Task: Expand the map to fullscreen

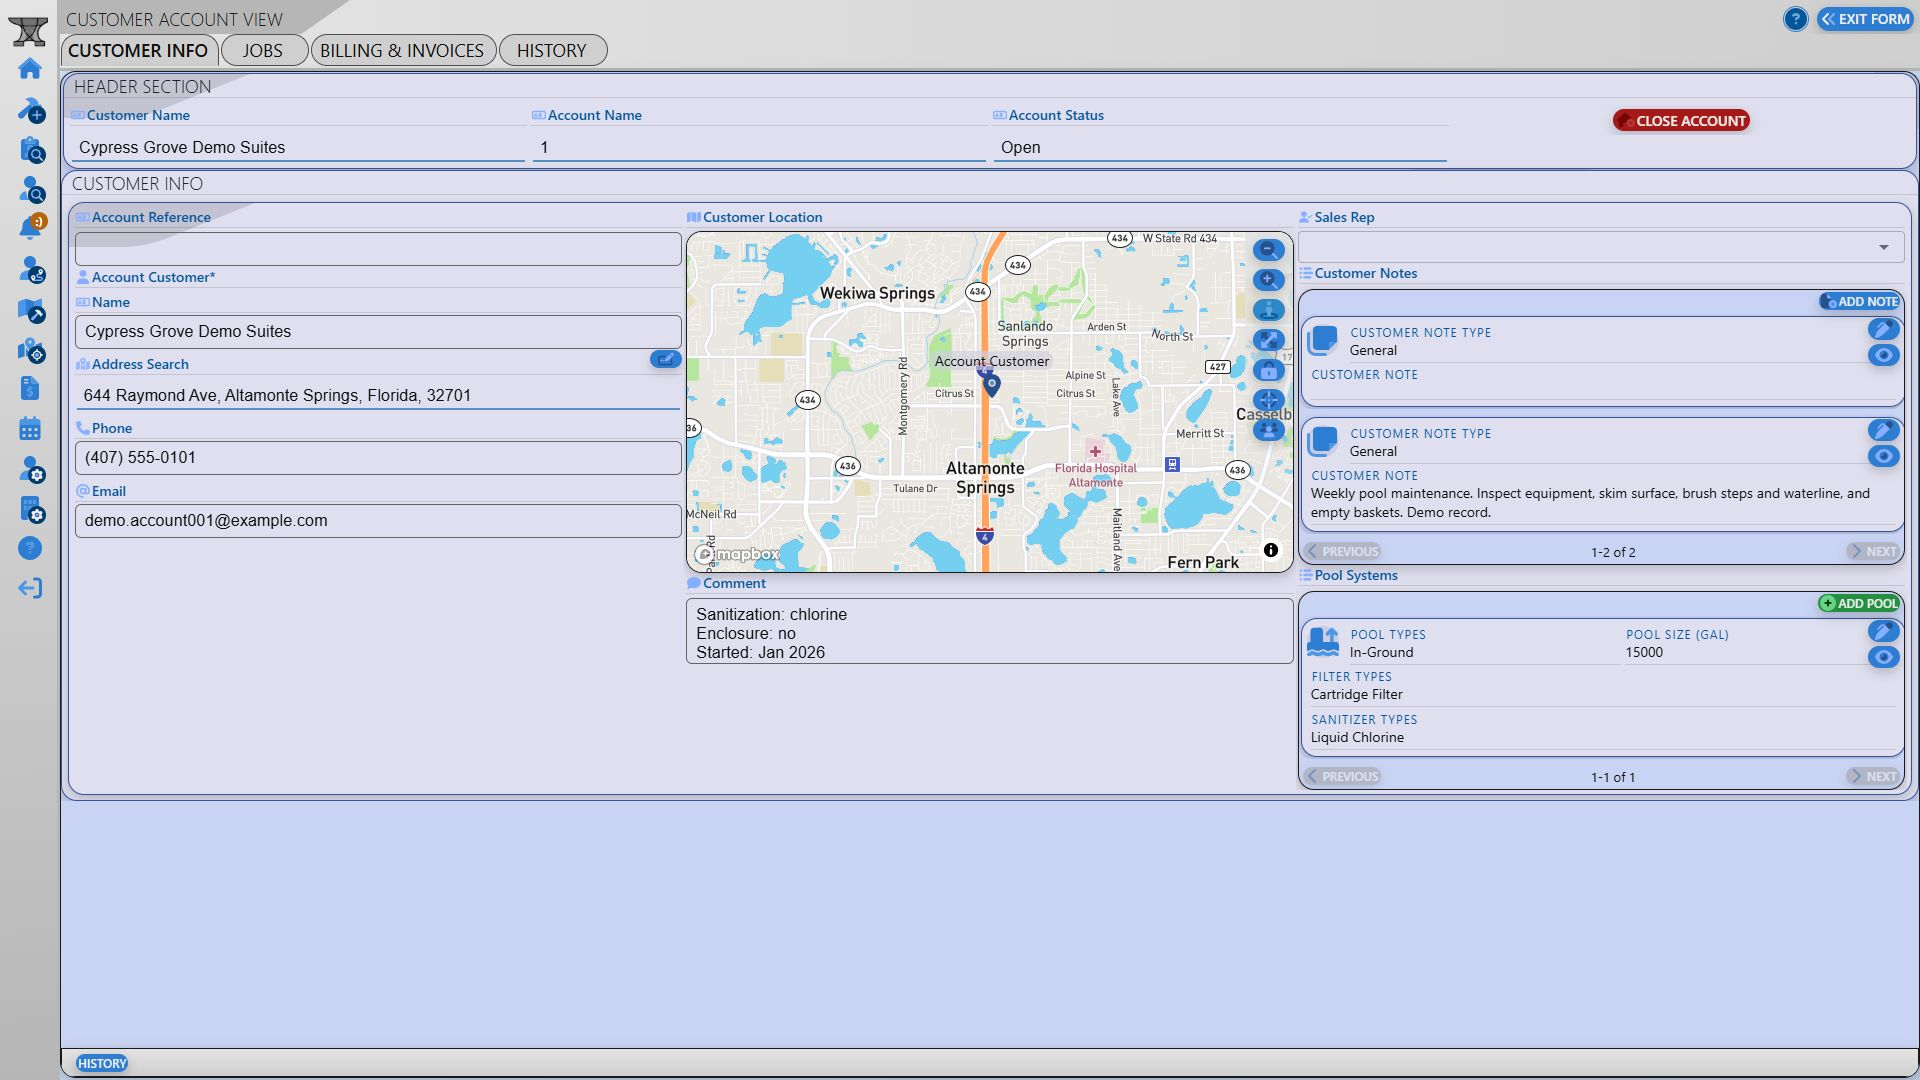Action: click(x=1268, y=340)
